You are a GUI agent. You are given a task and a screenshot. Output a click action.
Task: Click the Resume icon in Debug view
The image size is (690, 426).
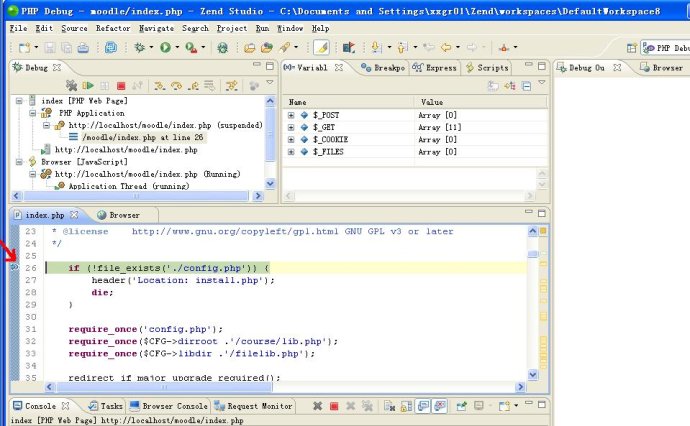[x=88, y=85]
